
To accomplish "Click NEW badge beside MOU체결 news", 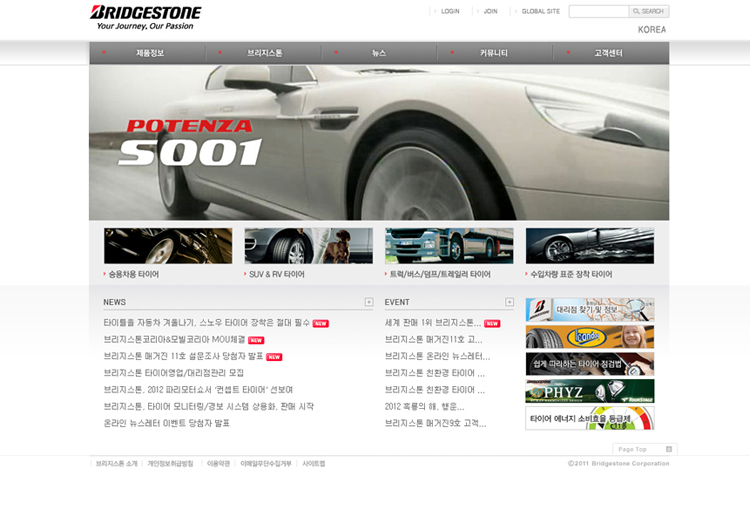I will tap(256, 340).
